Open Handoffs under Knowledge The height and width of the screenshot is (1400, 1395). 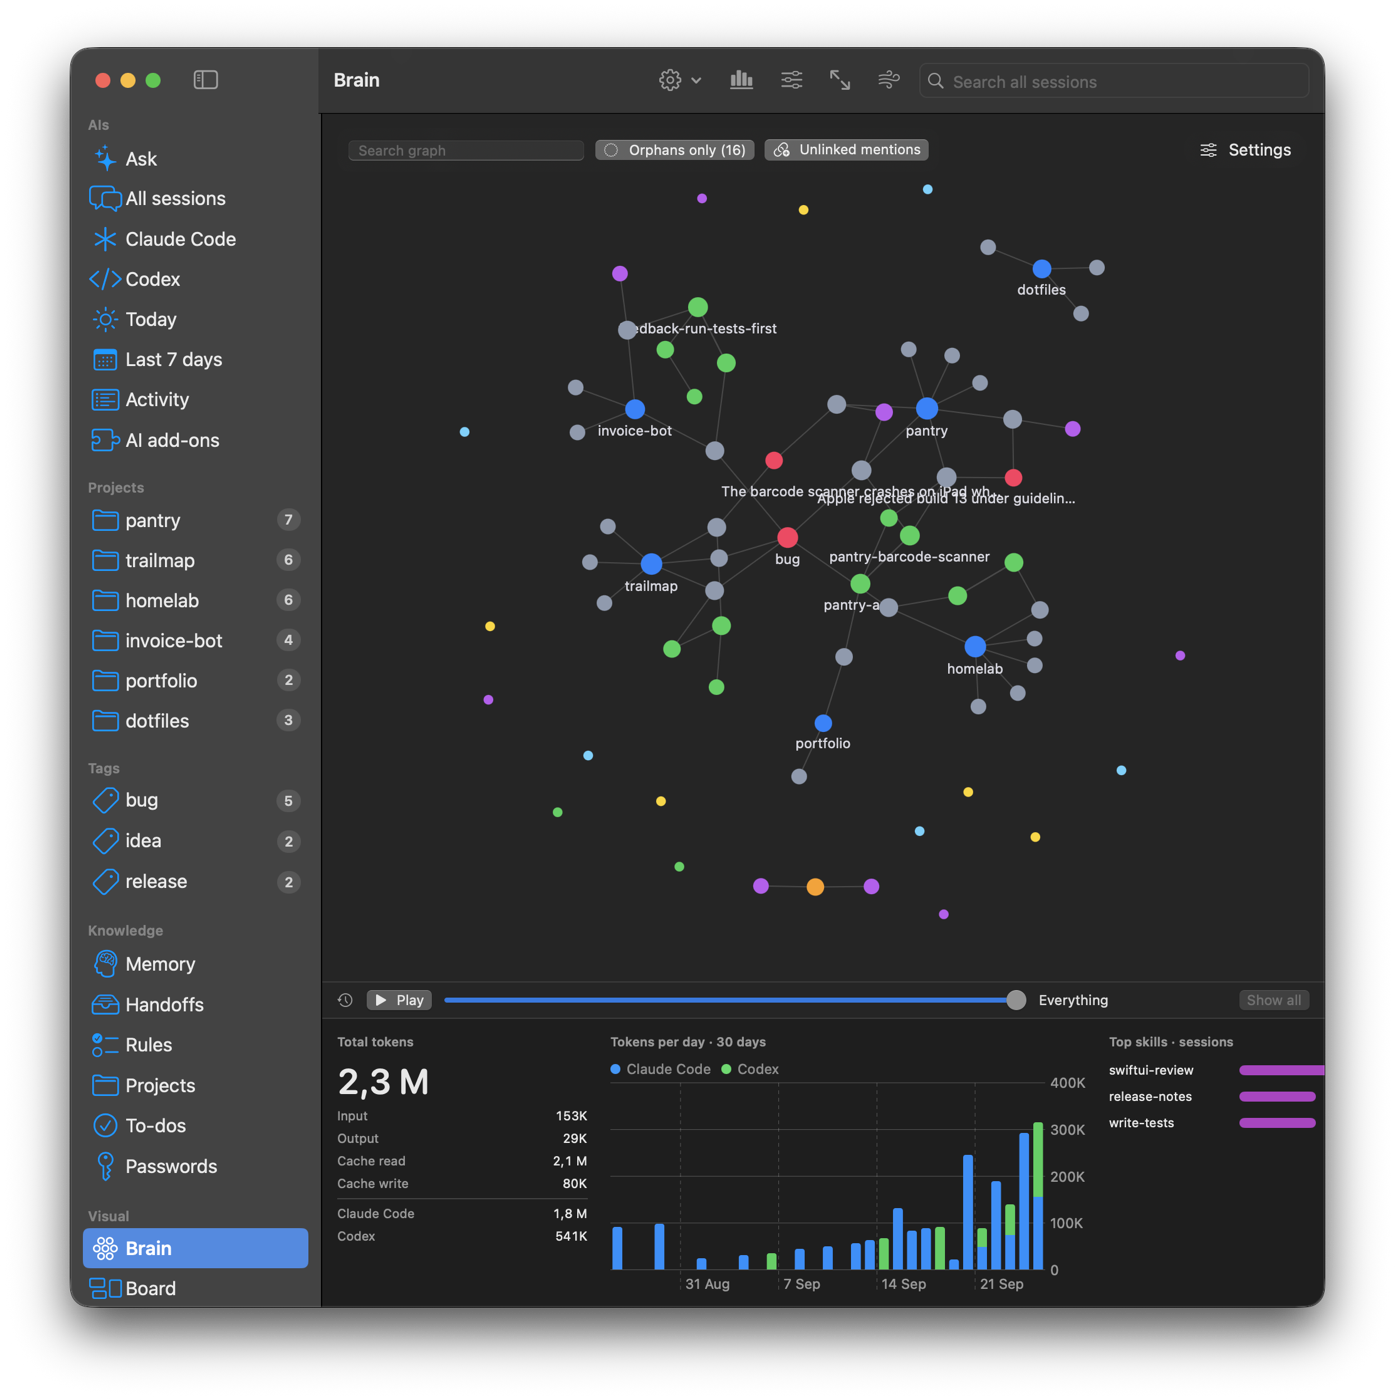coord(195,1004)
